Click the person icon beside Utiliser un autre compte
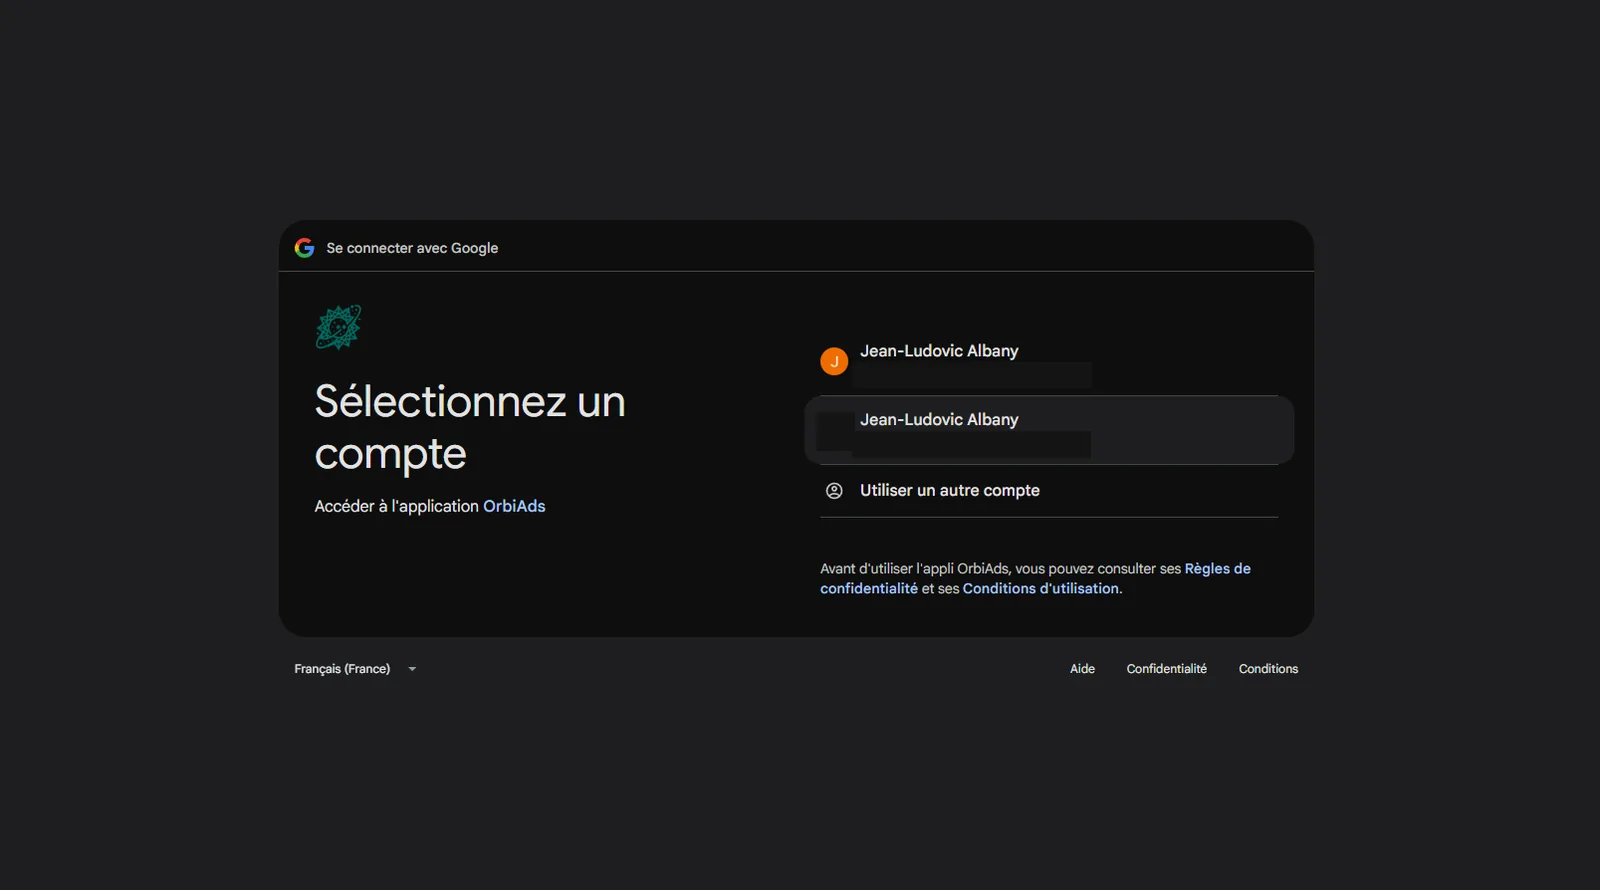The image size is (1600, 890). [x=834, y=491]
